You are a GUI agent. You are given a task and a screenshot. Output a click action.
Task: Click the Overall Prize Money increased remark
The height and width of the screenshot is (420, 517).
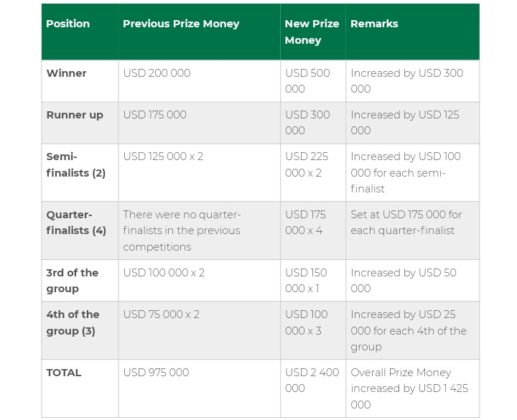coord(409,388)
